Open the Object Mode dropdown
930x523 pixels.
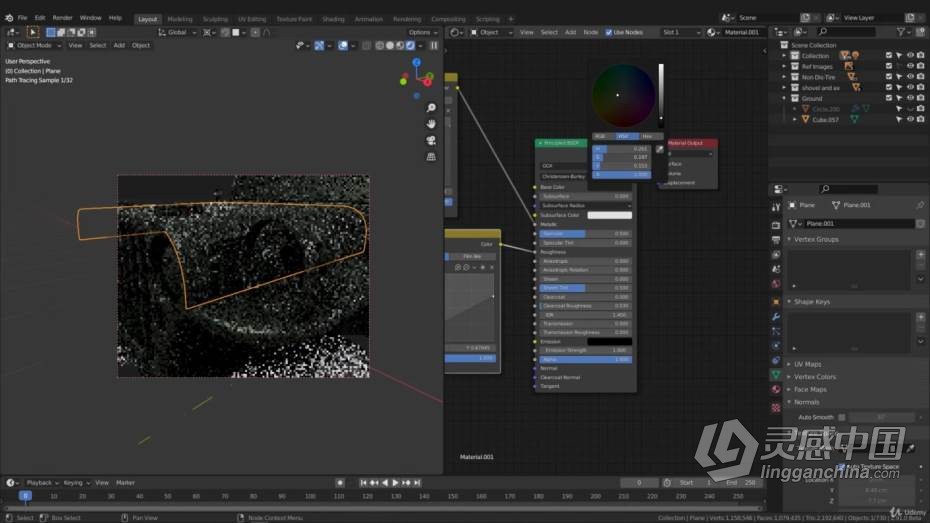point(34,45)
